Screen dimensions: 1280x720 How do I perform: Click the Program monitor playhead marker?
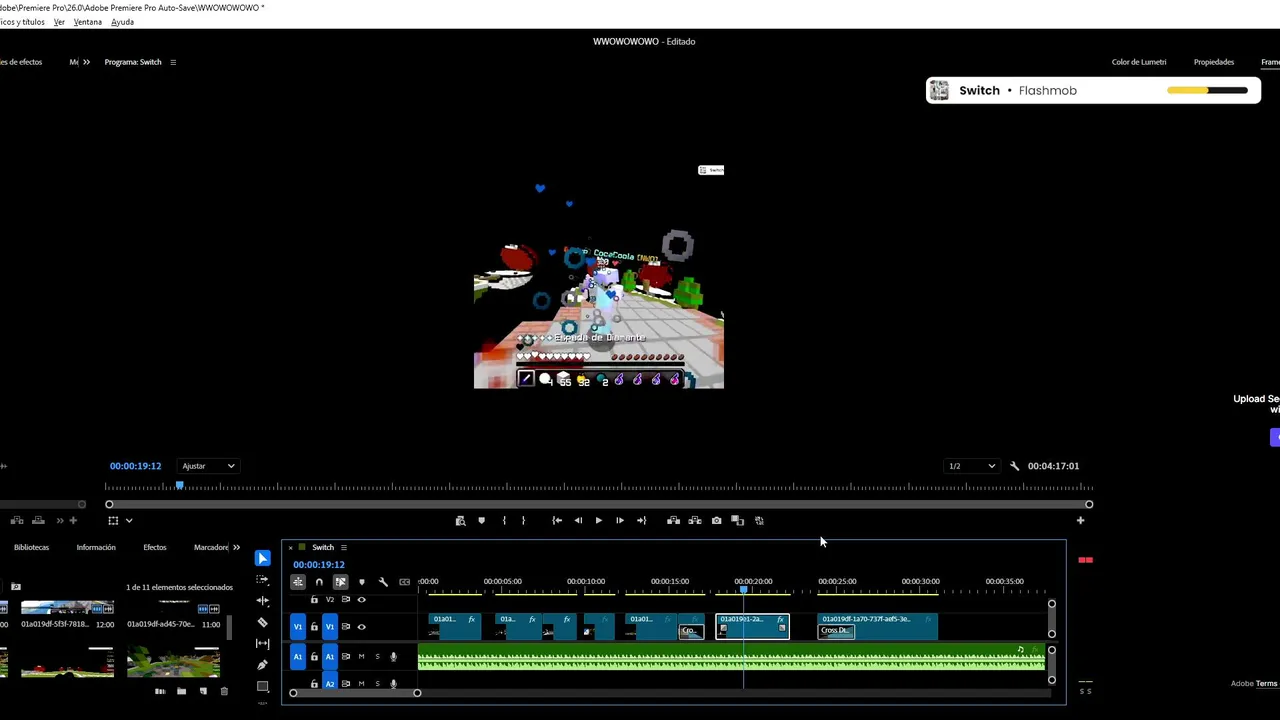(x=180, y=485)
